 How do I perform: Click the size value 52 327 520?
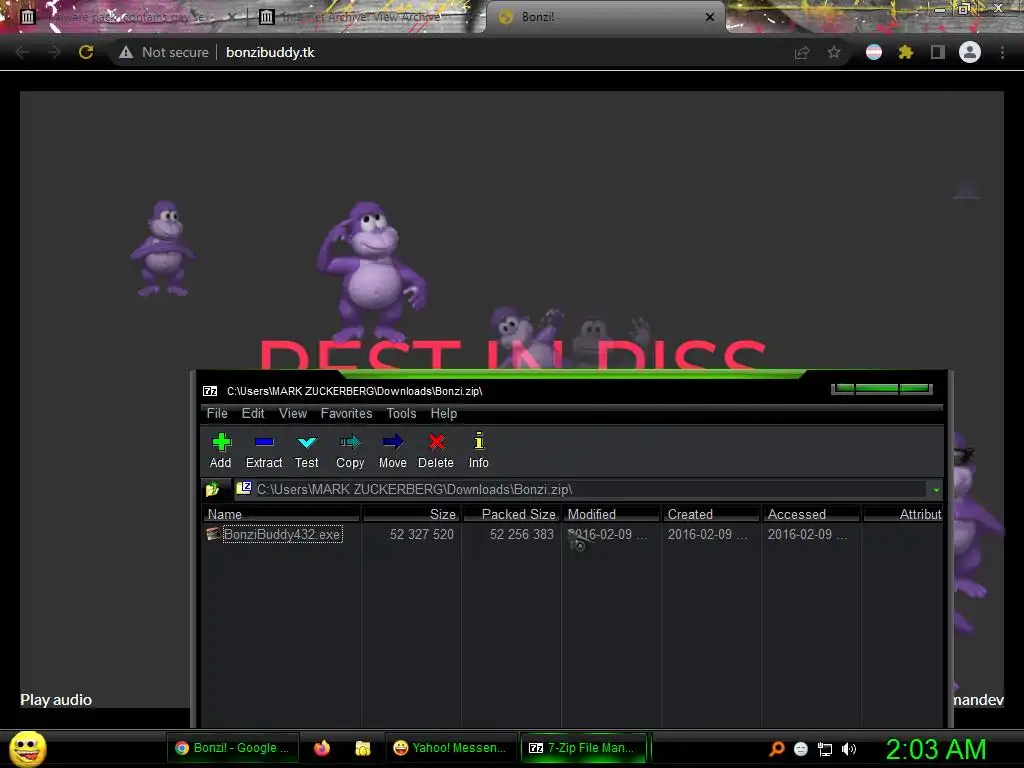[422, 534]
